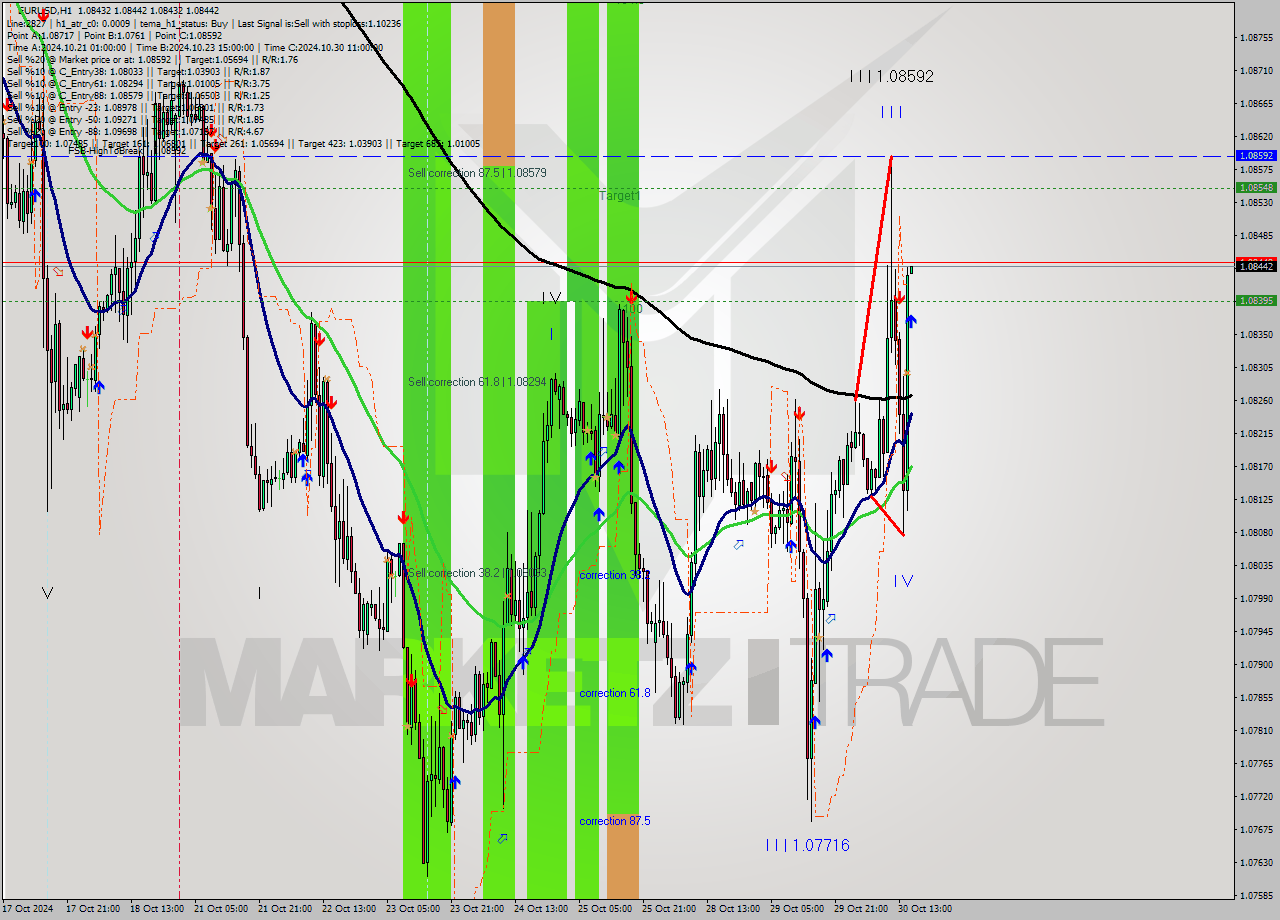The image size is (1280, 920).
Task: Click the 'FSB-HighToBreak' label
Action: click(x=108, y=151)
